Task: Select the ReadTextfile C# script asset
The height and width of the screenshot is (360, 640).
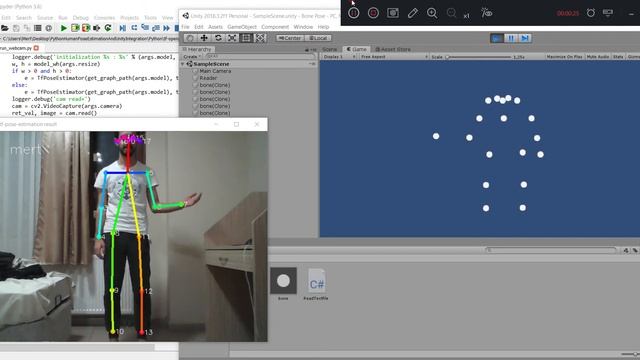Action: tap(316, 281)
